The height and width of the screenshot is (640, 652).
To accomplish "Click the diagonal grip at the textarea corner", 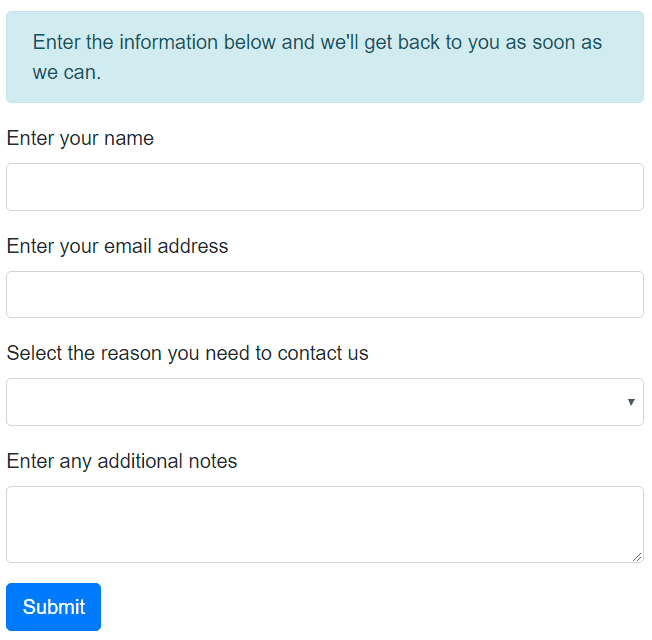I will [636, 556].
